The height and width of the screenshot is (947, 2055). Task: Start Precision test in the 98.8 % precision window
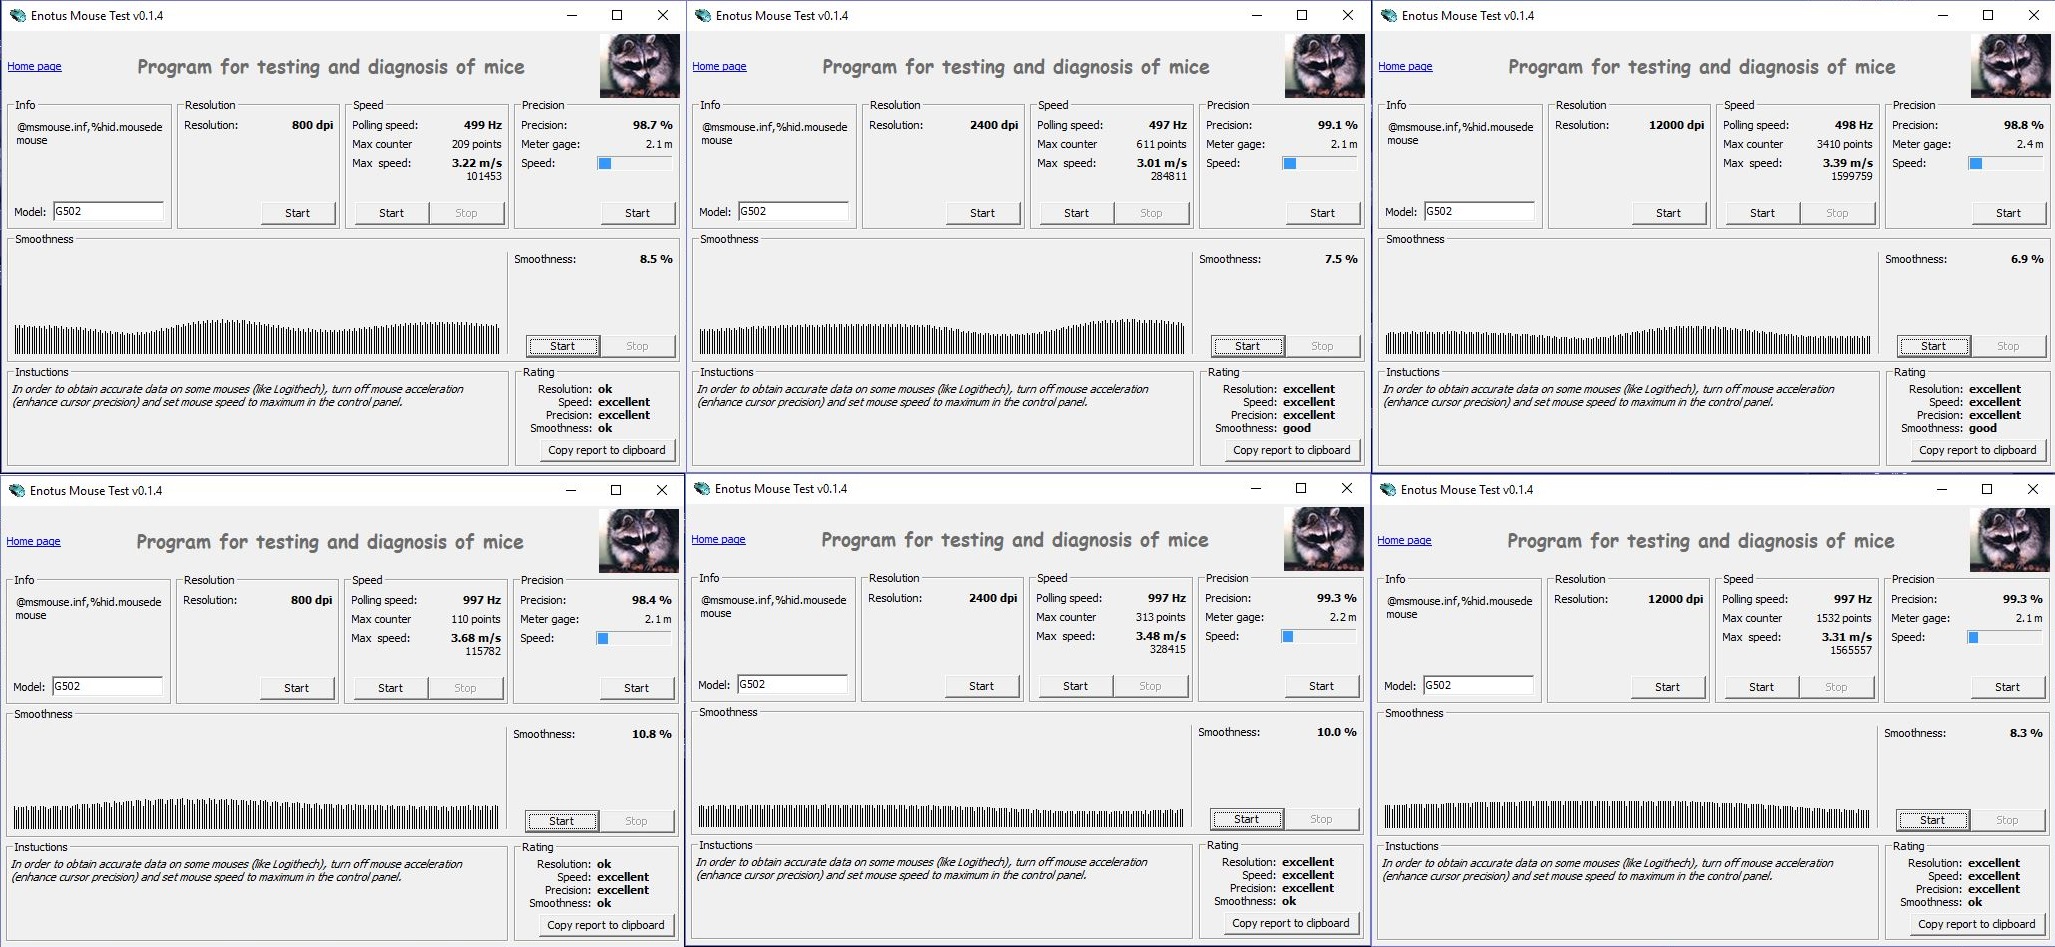click(2008, 213)
